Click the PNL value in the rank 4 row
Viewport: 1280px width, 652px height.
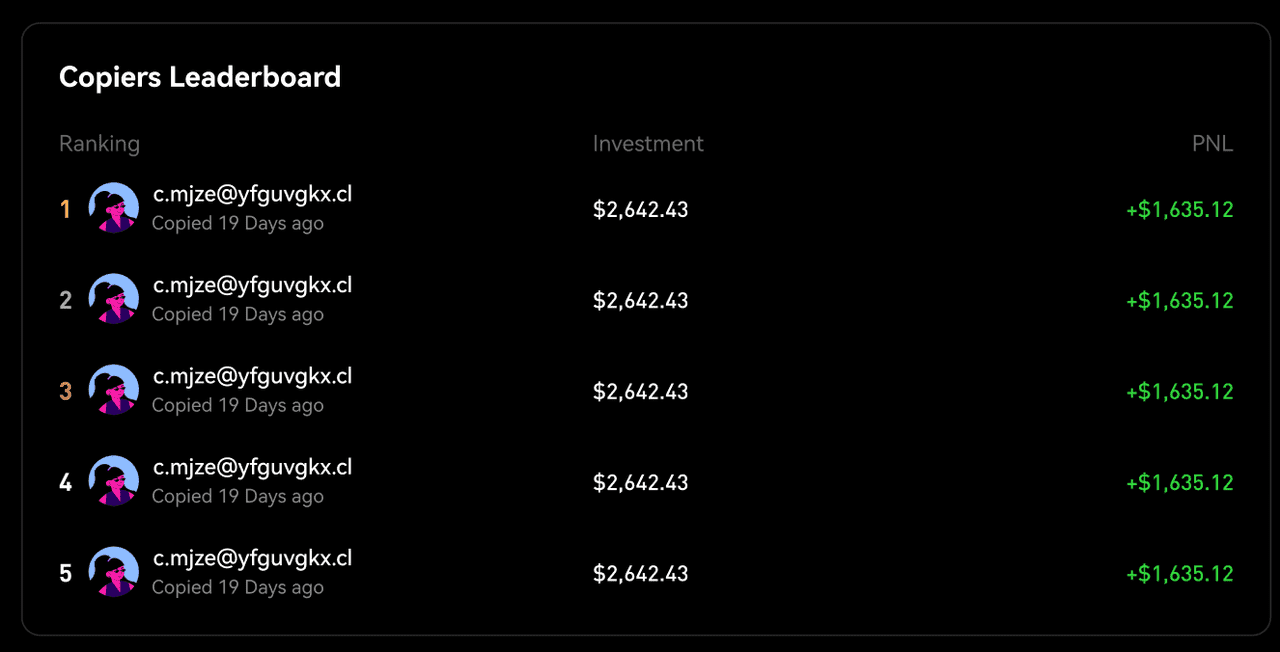tap(1179, 483)
